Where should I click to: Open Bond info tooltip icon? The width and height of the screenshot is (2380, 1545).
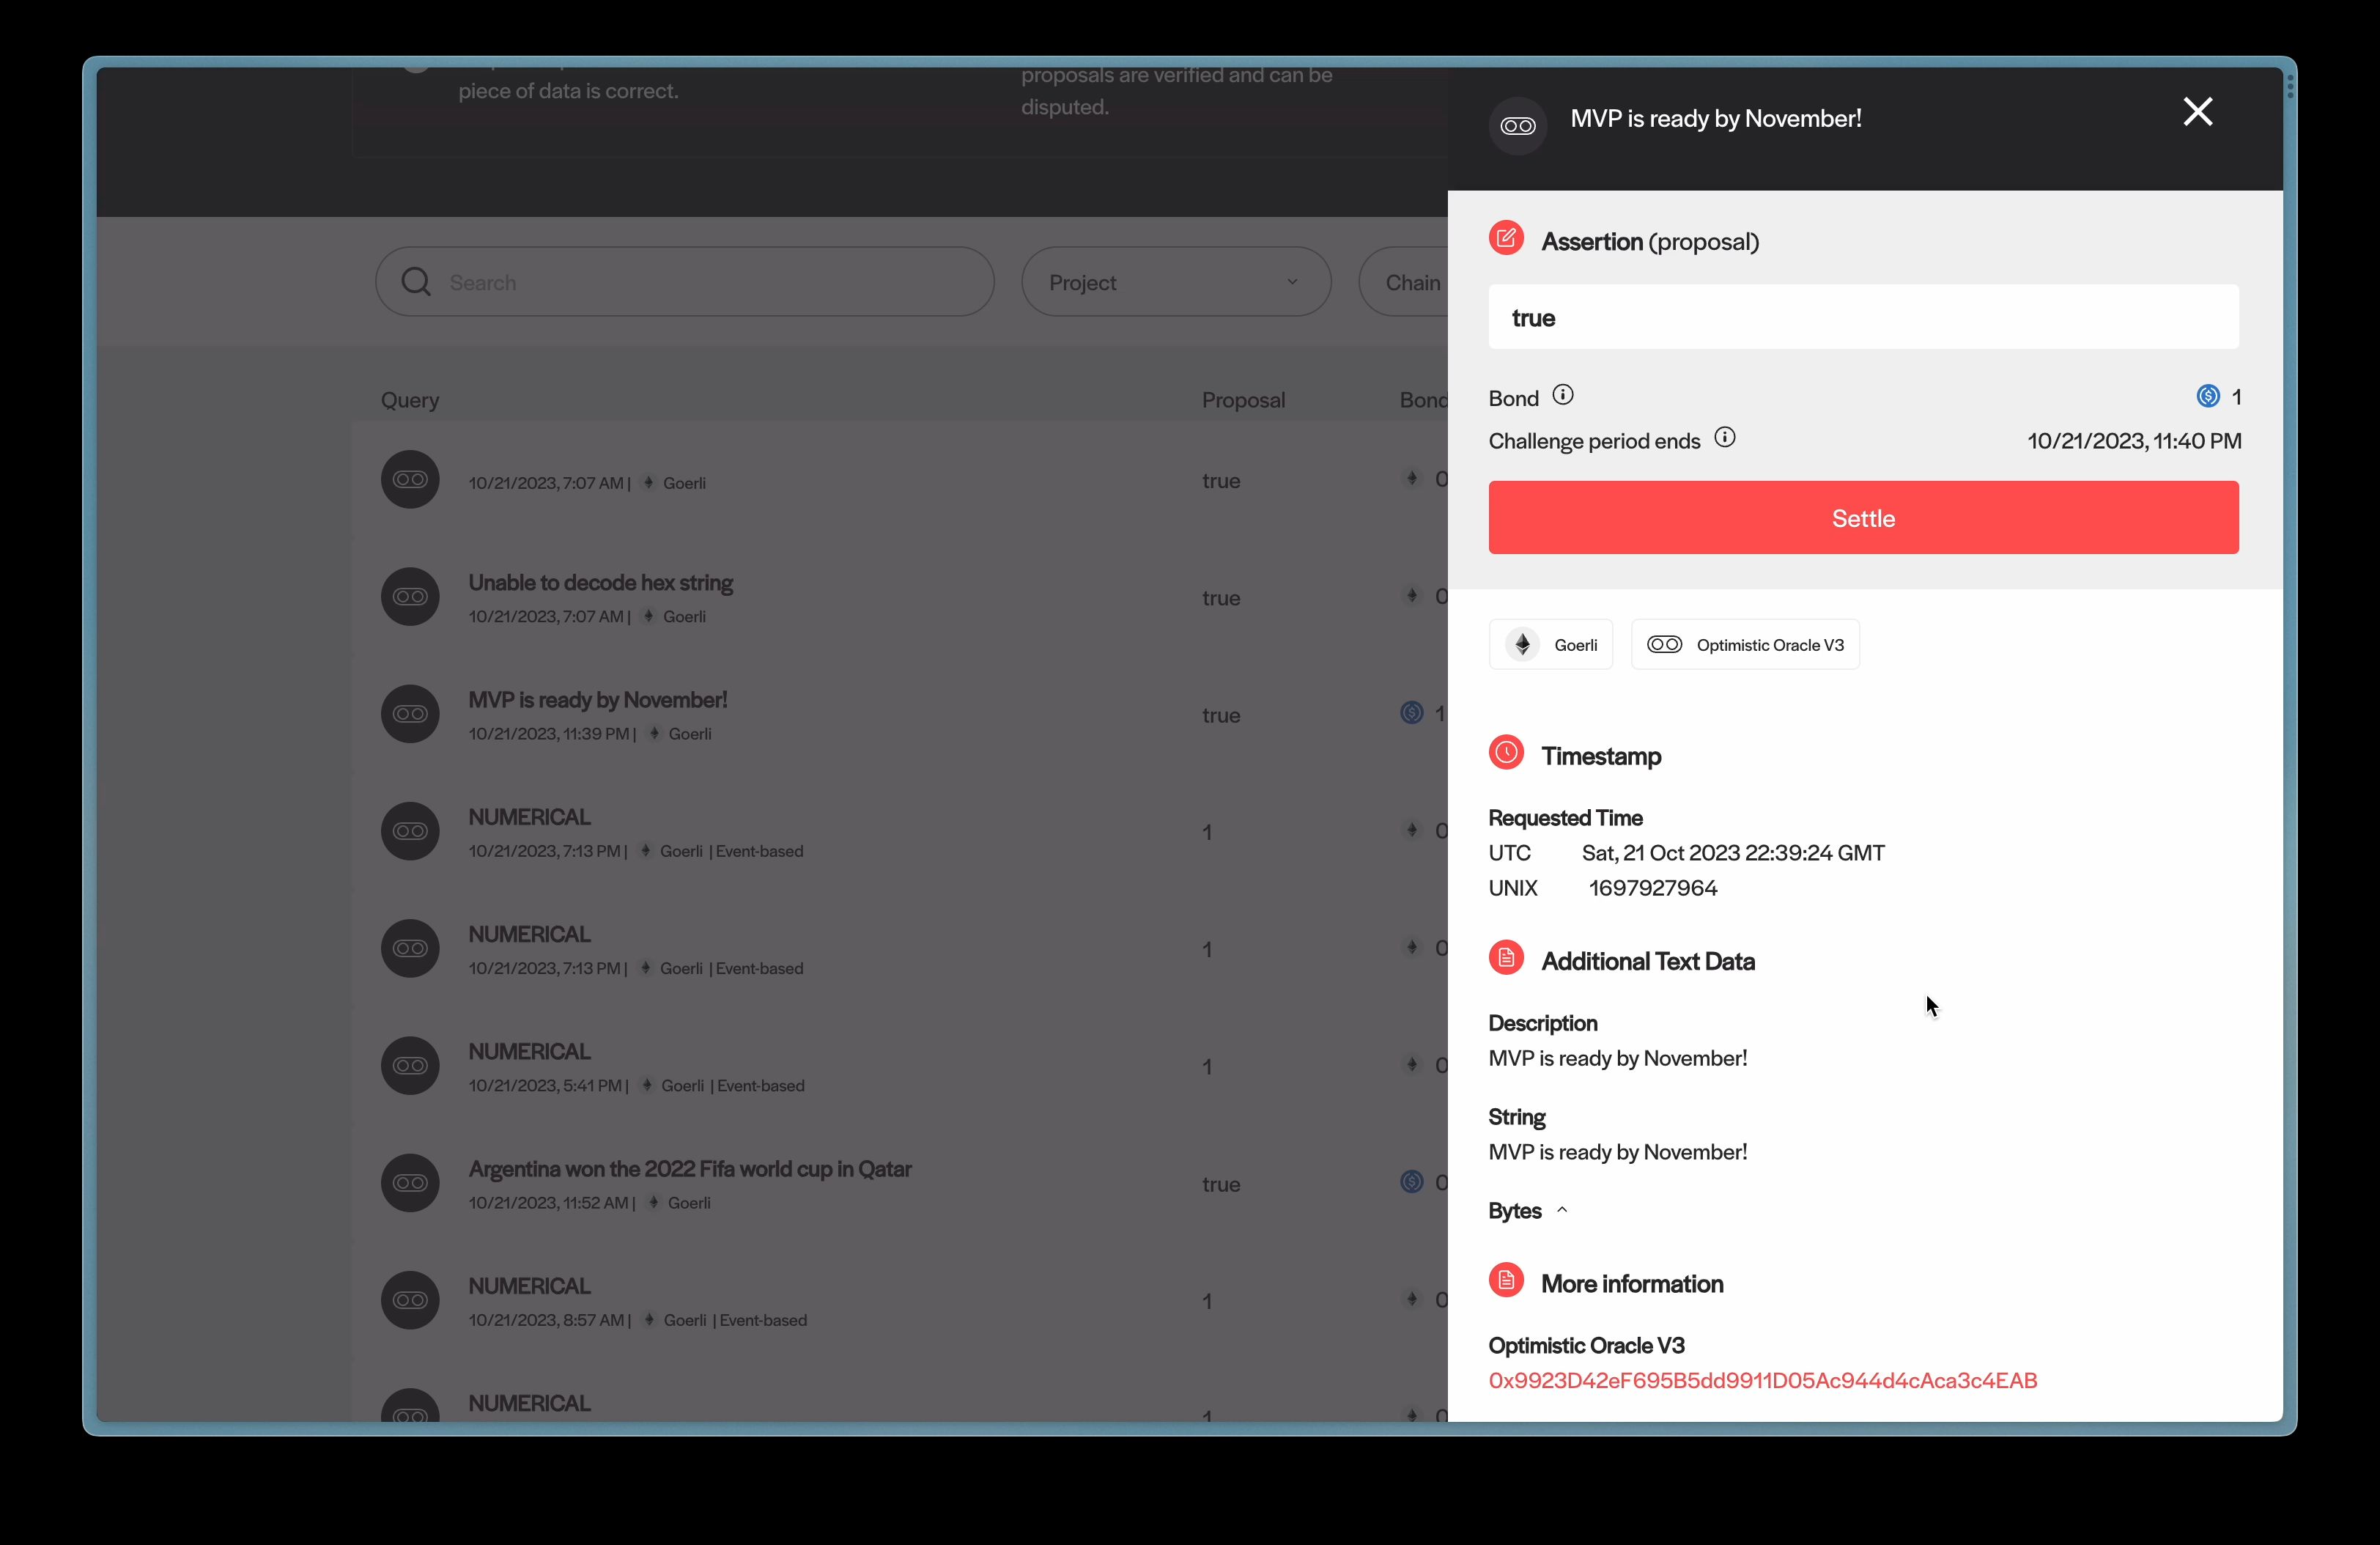pyautogui.click(x=1562, y=395)
